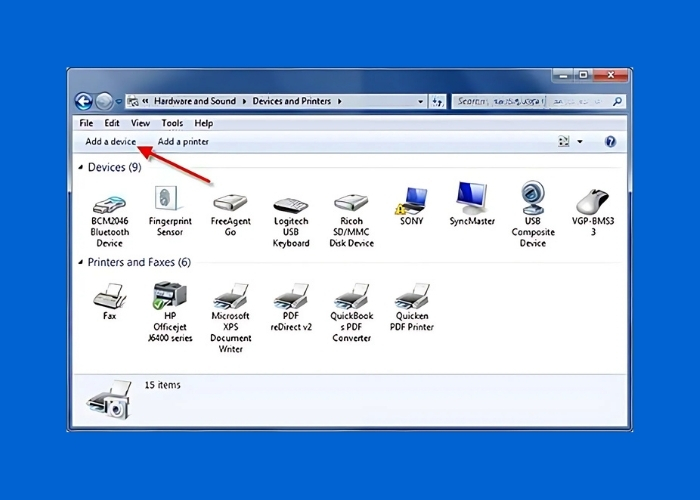This screenshot has width=700, height=500.
Task: Click the Add a printer button
Action: click(183, 142)
